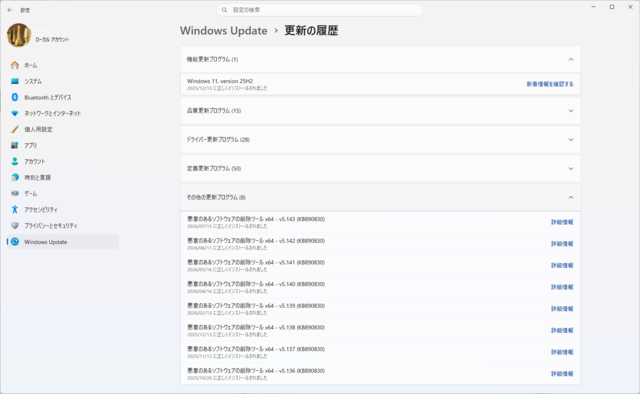Click the privacy shield icon

click(x=15, y=225)
